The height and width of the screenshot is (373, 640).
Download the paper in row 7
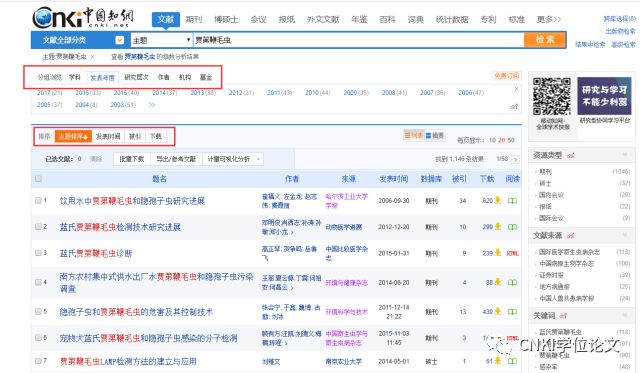coord(498,361)
